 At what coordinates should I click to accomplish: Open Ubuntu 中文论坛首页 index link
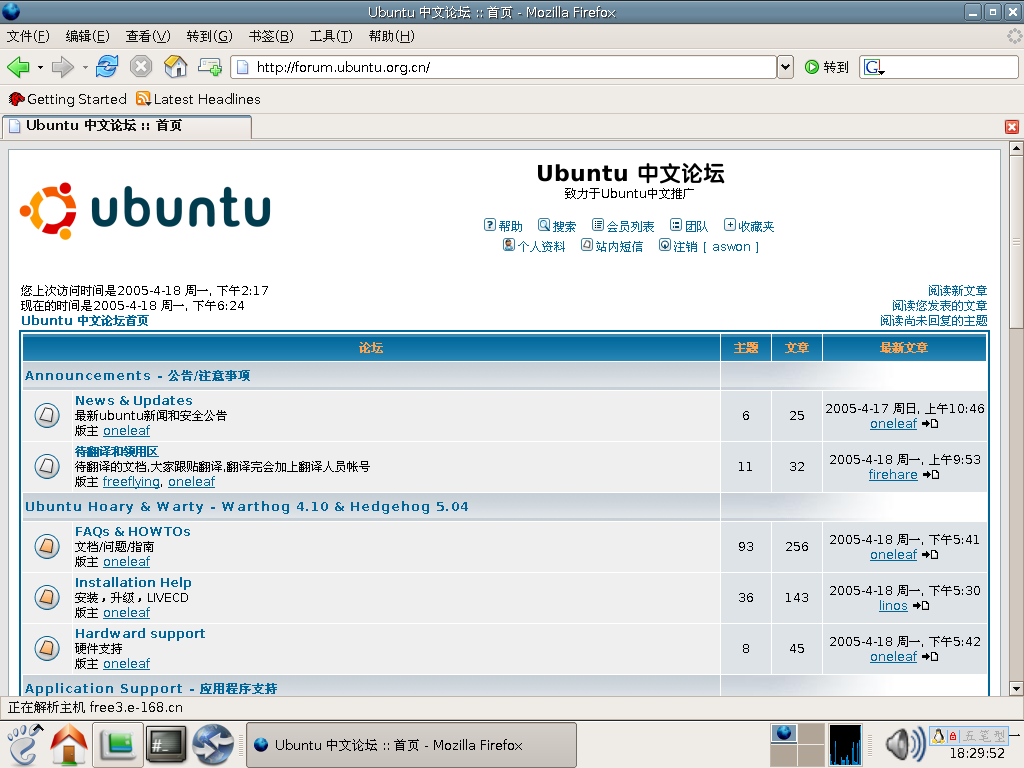(85, 321)
